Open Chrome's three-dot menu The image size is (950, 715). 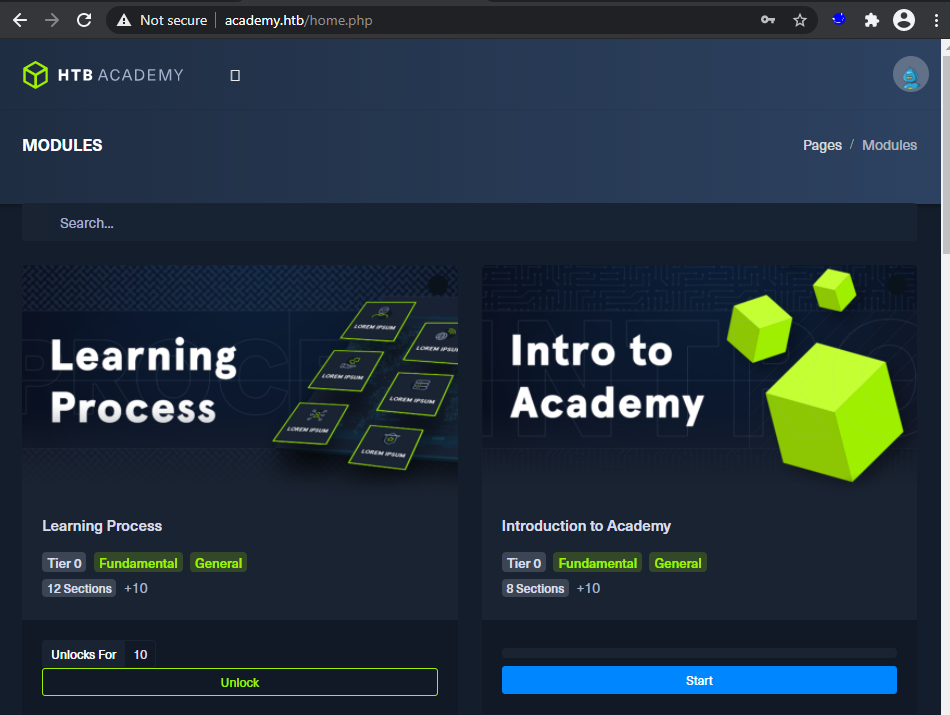[x=936, y=21]
